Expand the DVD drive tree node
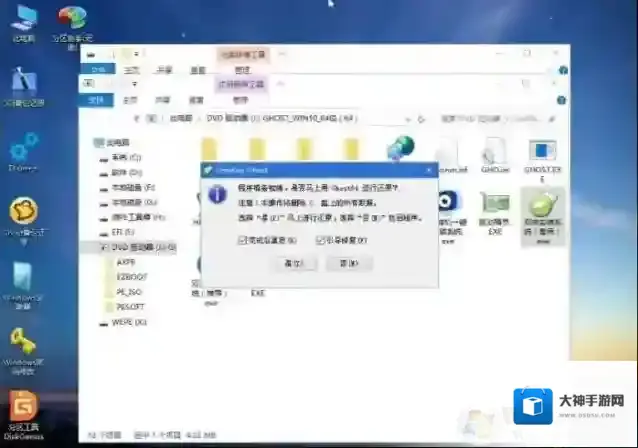 [x=93, y=246]
